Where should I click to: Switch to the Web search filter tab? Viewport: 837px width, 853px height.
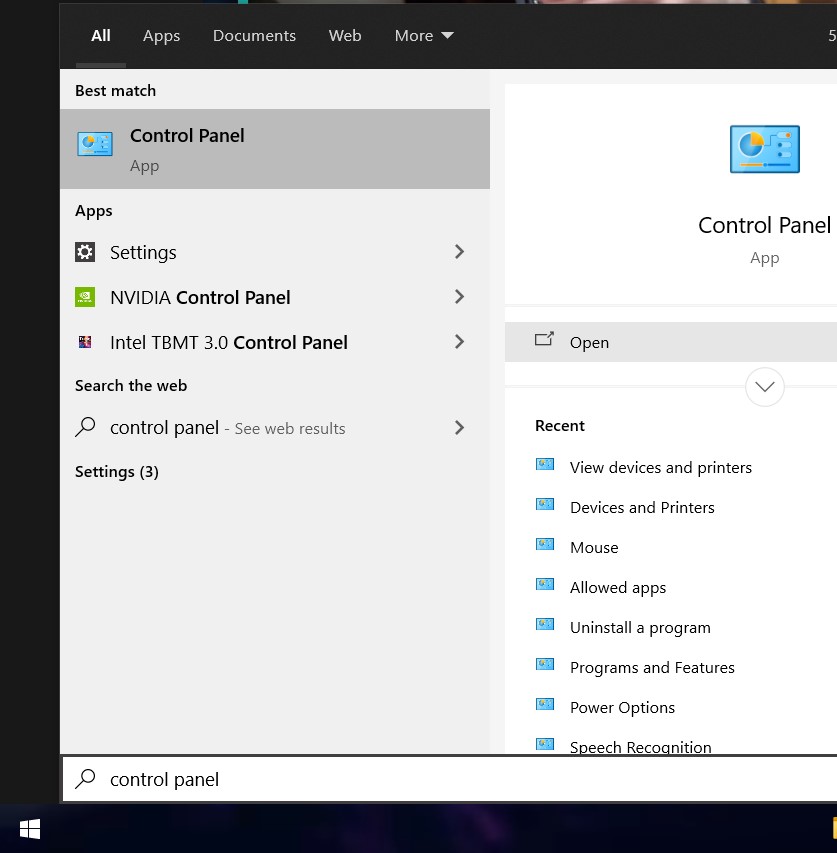tap(345, 36)
